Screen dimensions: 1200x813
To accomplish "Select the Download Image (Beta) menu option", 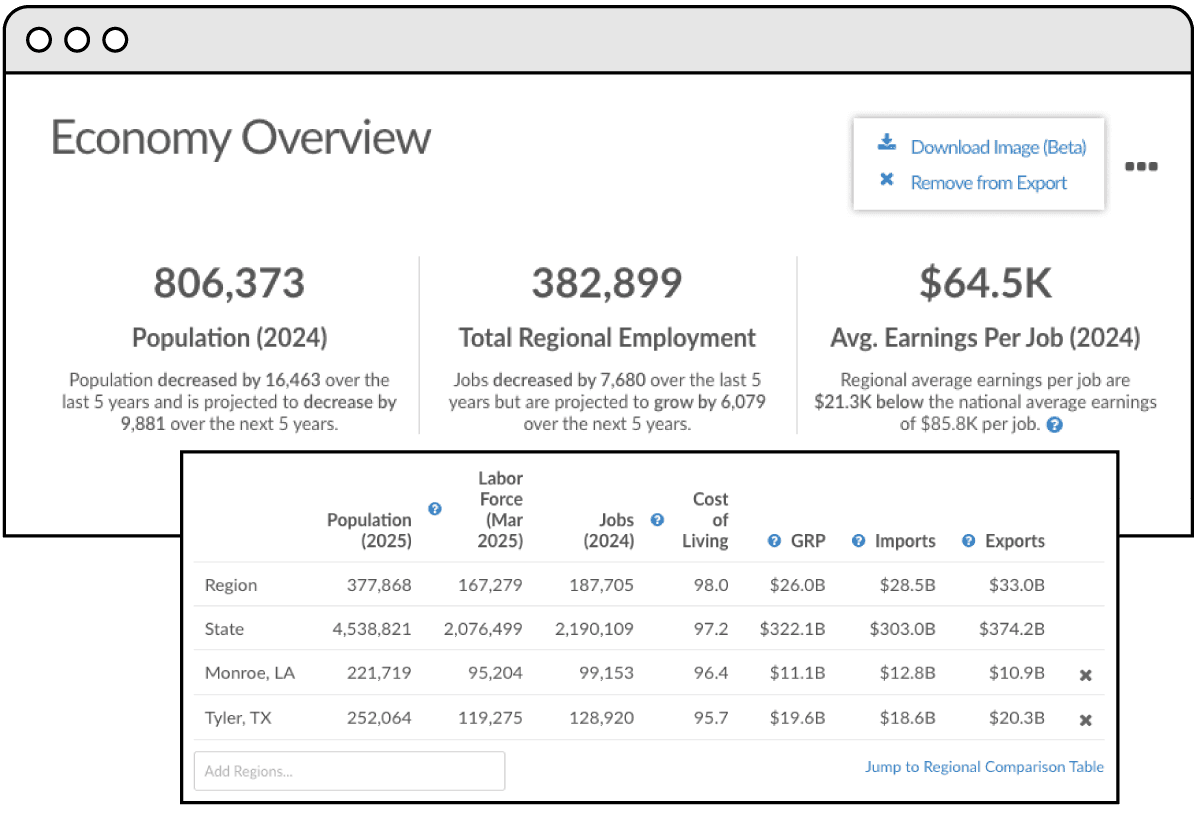I will coord(998,147).
